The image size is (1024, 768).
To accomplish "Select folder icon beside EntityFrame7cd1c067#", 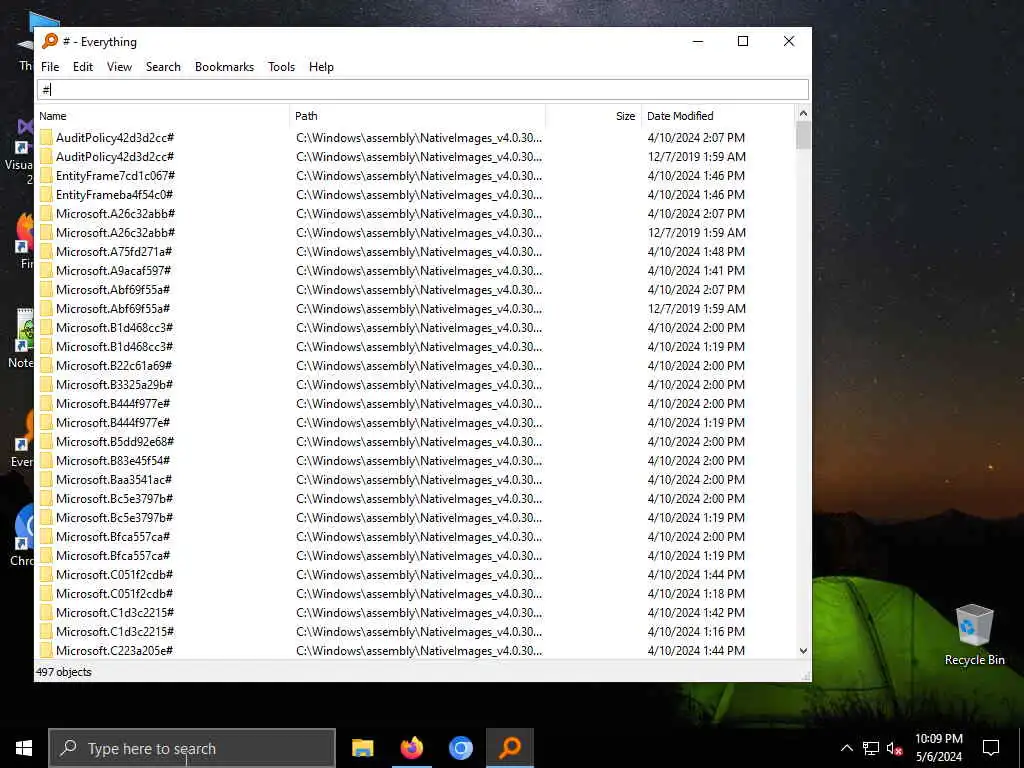I will click(x=46, y=176).
